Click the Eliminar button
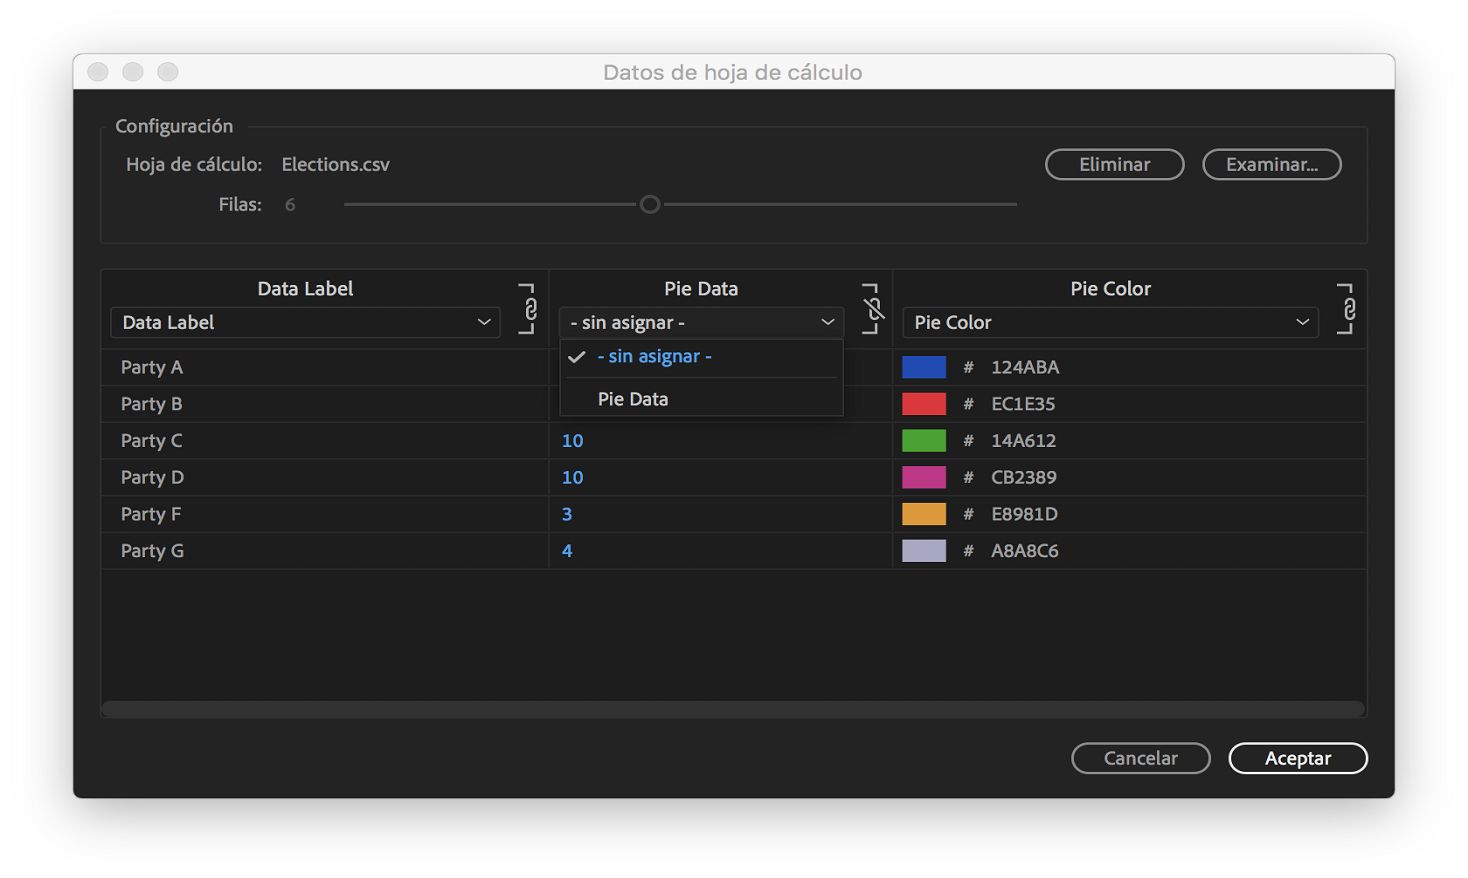This screenshot has width=1468, height=878. [x=1115, y=164]
